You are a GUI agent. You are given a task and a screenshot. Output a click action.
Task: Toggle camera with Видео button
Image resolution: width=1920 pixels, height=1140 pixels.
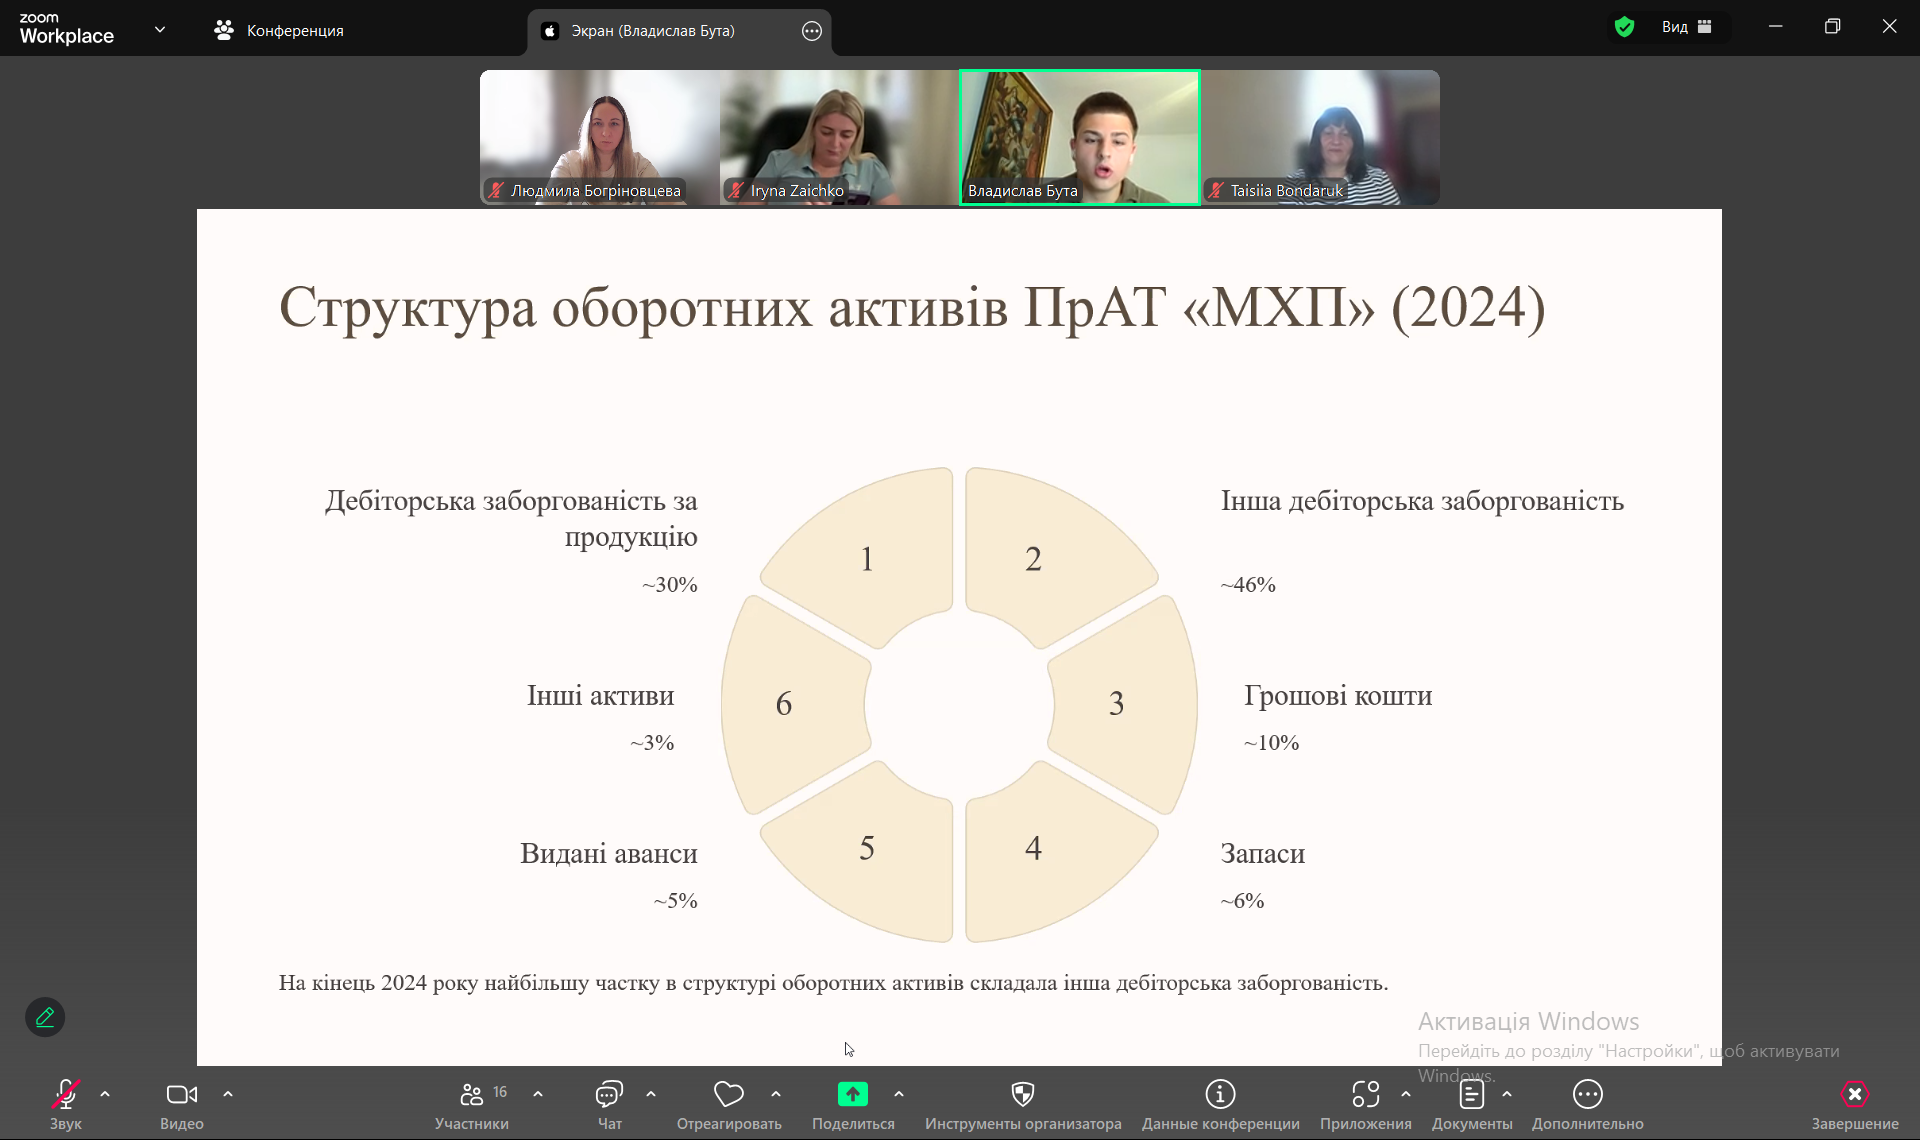point(182,1095)
